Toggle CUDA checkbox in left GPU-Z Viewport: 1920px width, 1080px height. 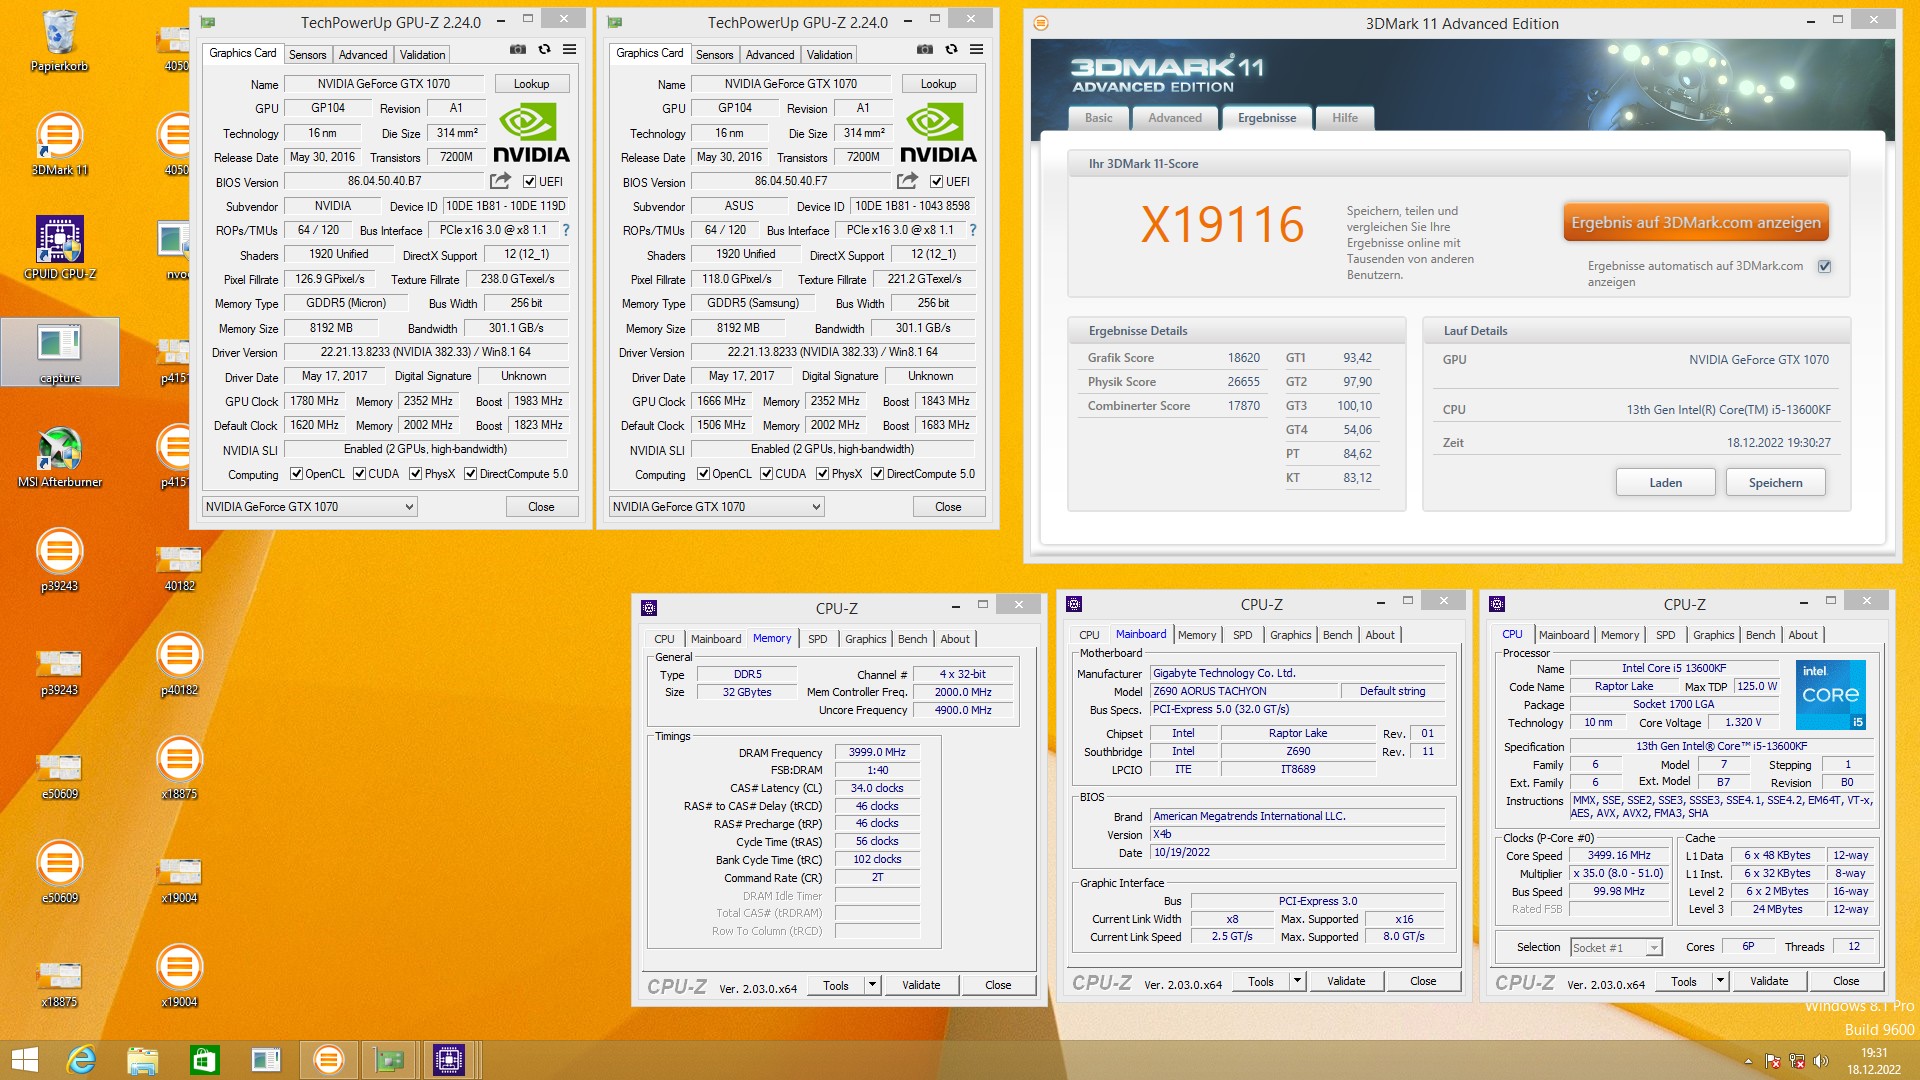(x=359, y=474)
